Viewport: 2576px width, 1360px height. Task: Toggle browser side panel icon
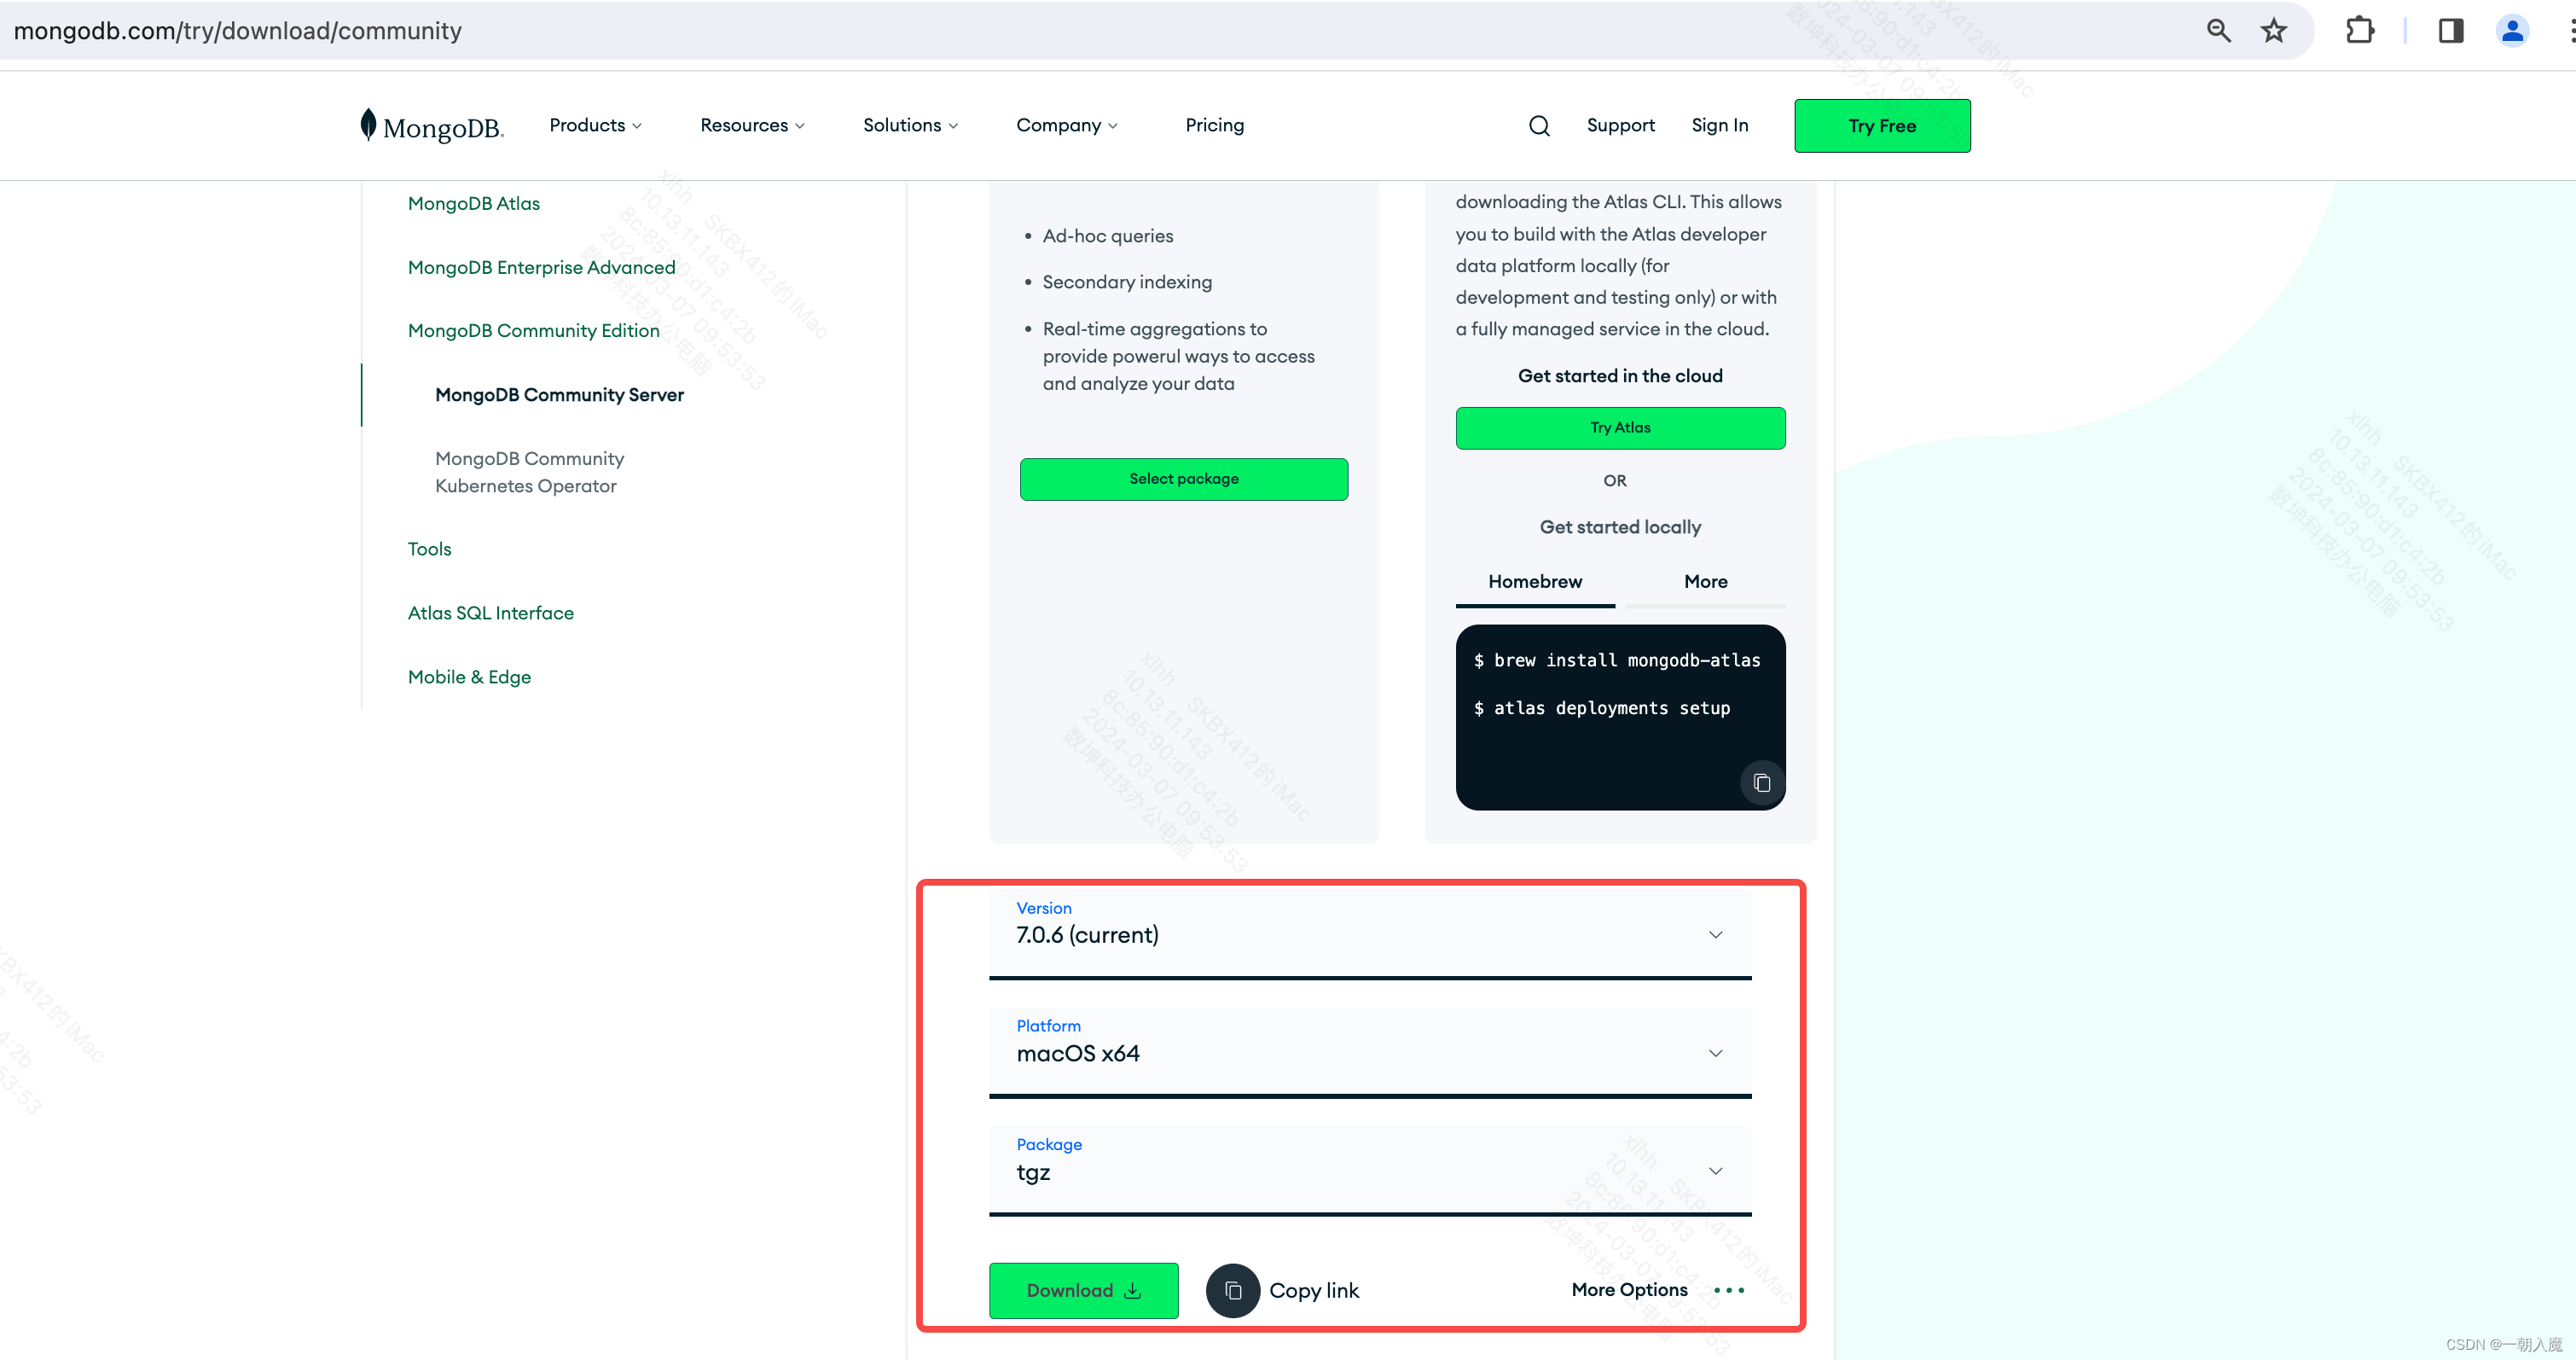(2450, 31)
